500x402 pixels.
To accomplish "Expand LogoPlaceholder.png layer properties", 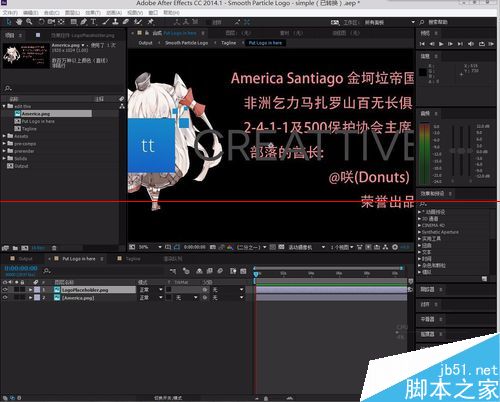I will point(30,290).
